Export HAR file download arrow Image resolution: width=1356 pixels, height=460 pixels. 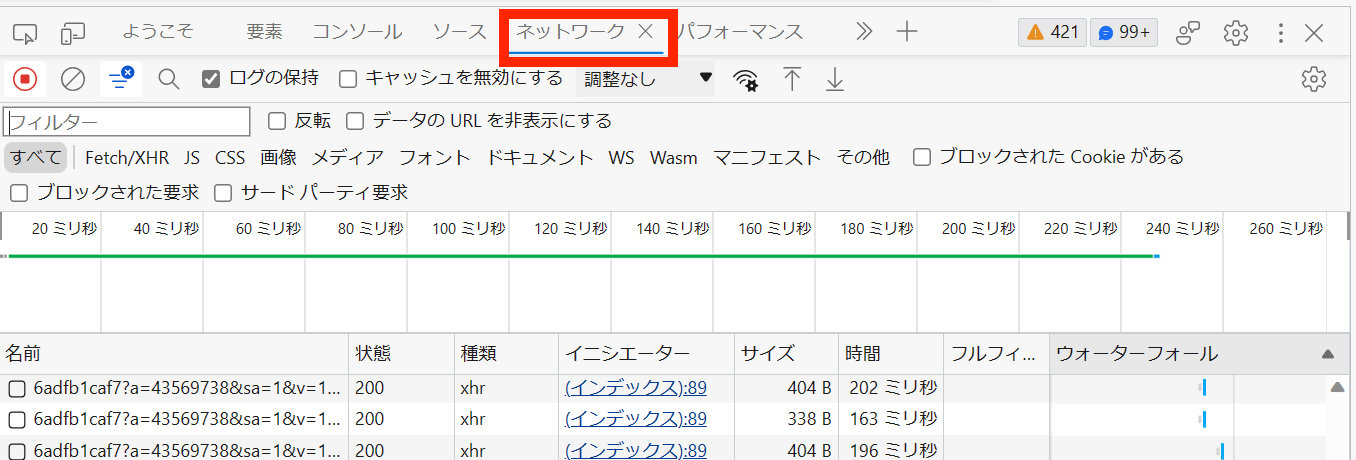coord(835,80)
